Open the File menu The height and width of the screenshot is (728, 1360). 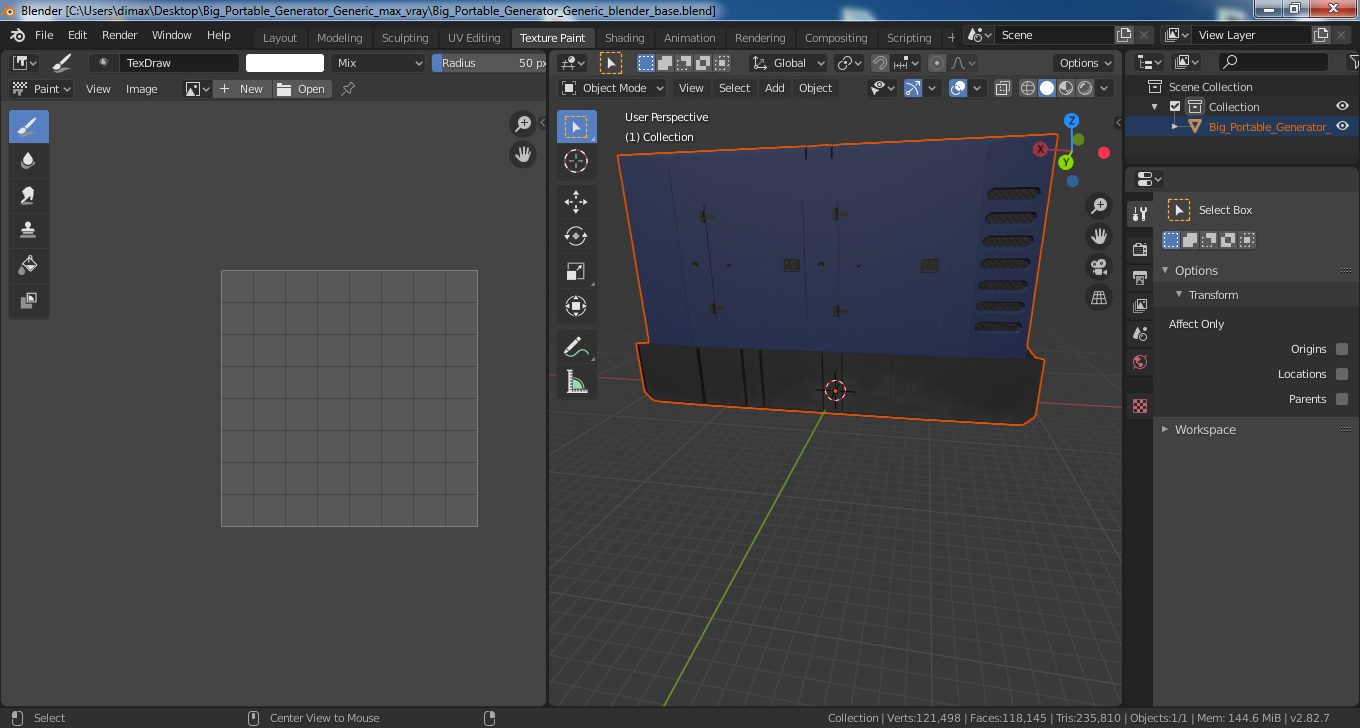(44, 35)
